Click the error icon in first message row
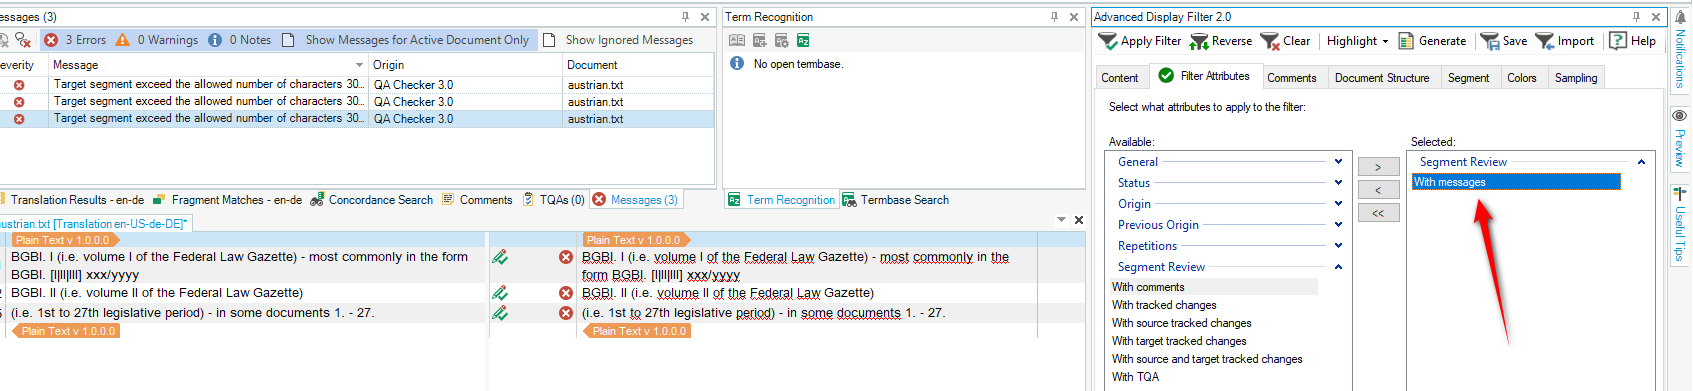 click(x=19, y=85)
